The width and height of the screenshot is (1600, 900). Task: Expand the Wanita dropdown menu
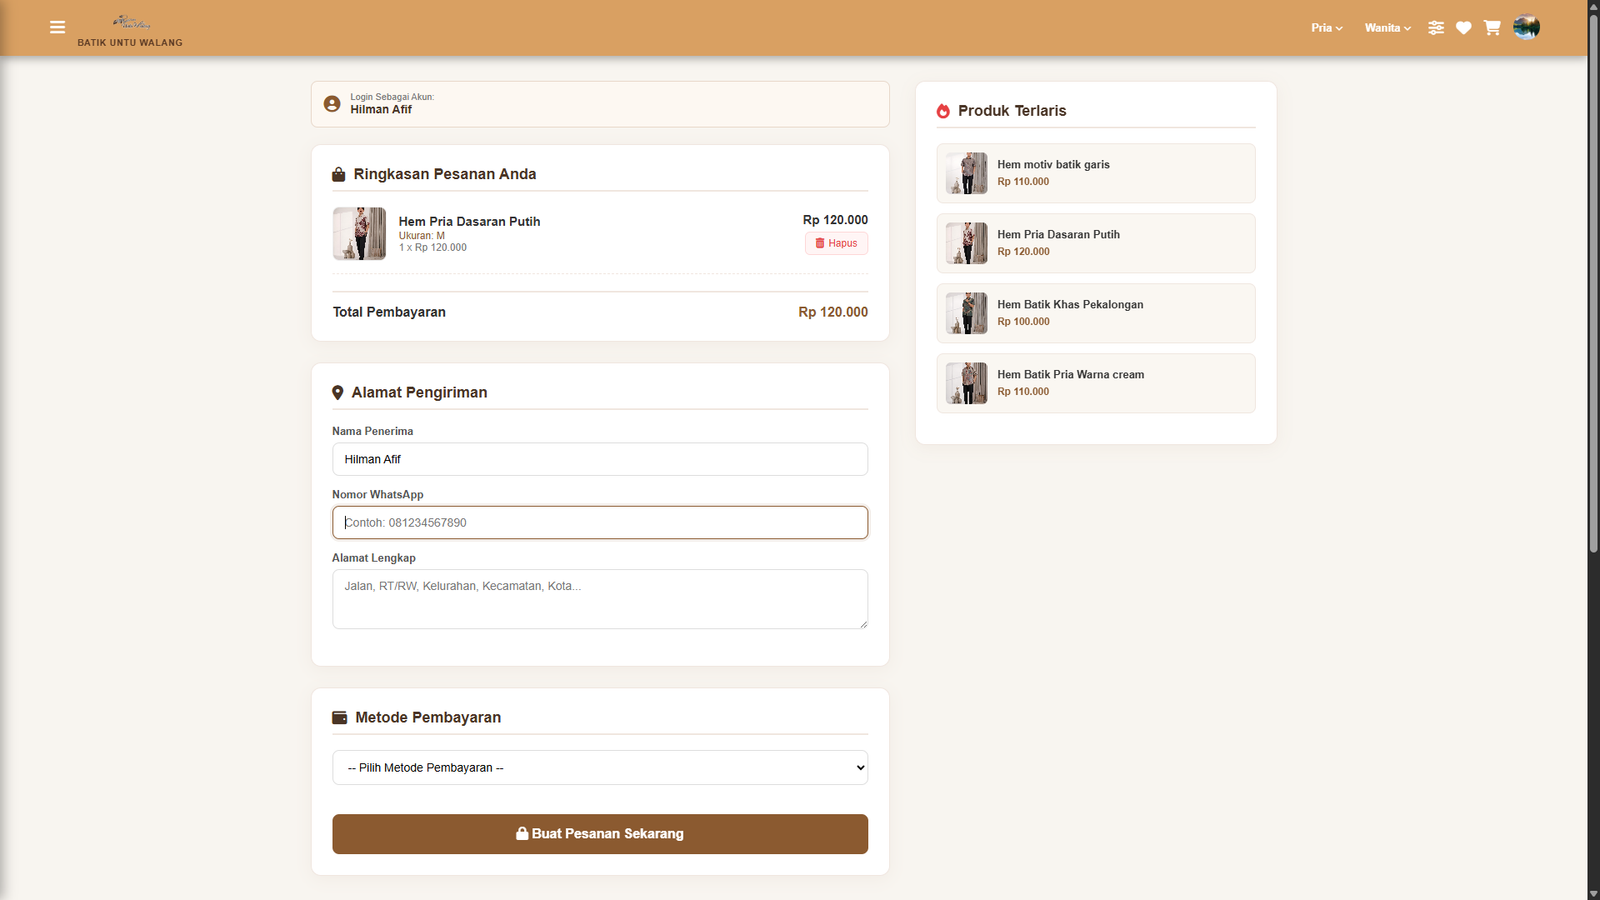tap(1388, 28)
